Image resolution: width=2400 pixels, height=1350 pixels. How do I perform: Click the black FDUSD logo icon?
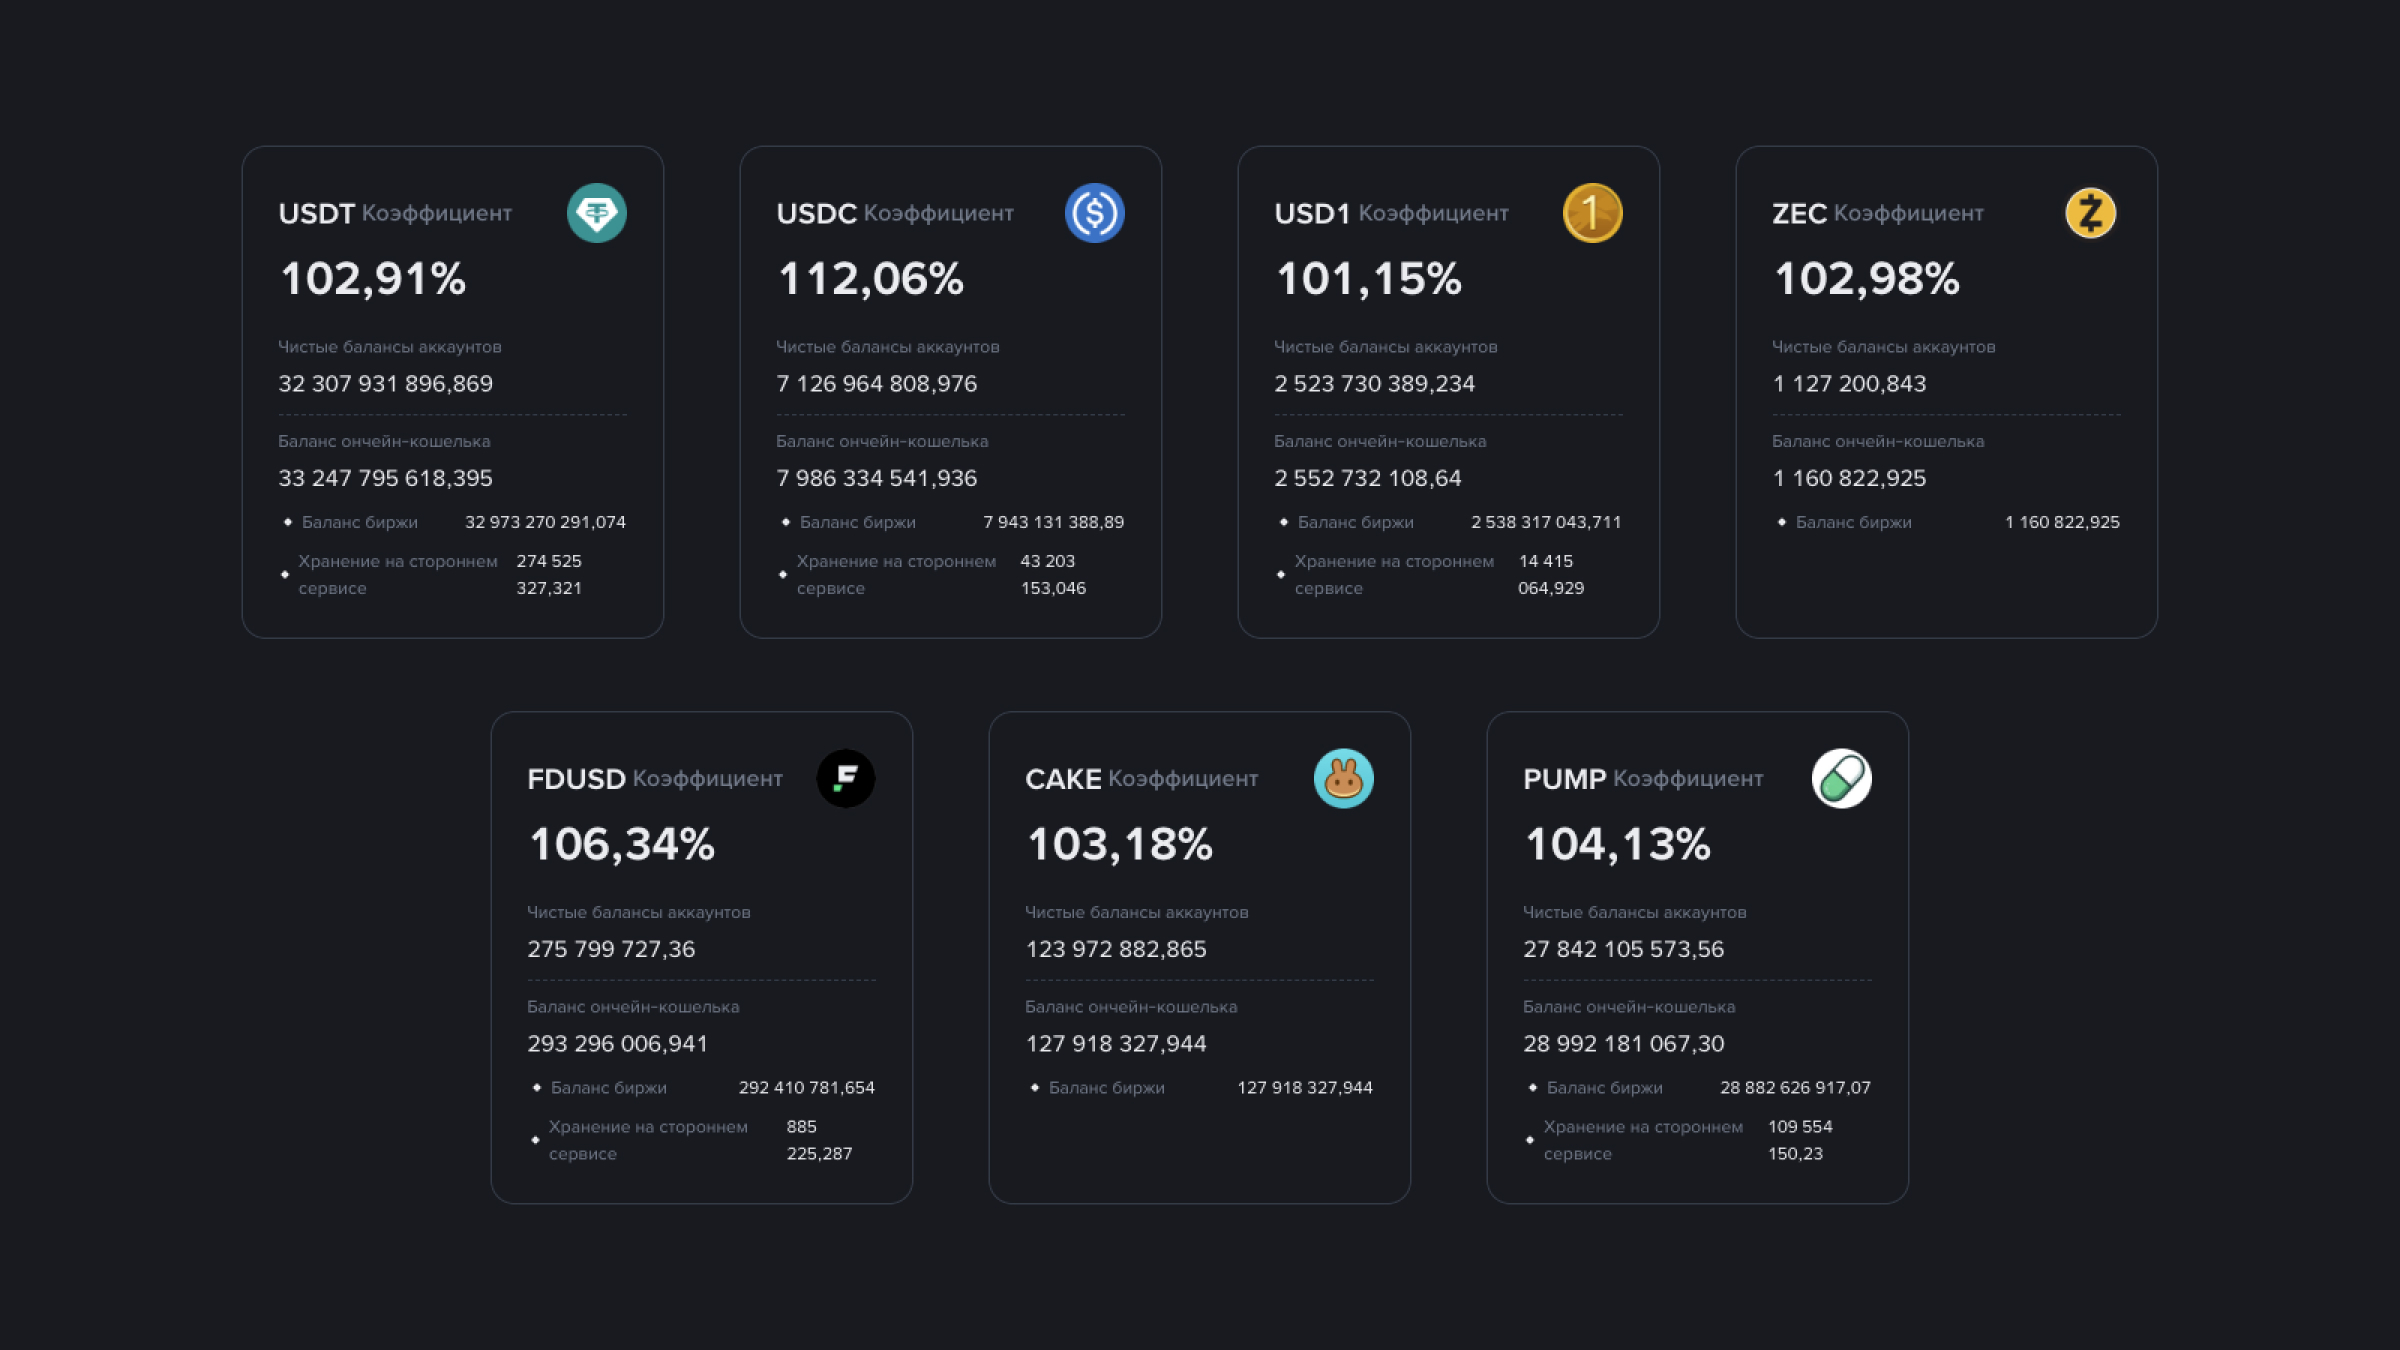pyautogui.click(x=846, y=778)
